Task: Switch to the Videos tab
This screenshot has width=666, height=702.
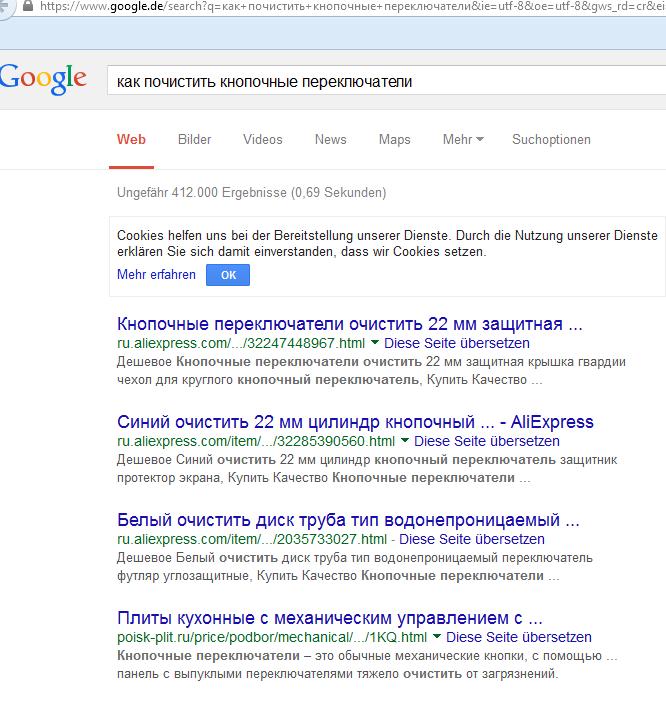Action: pos(263,139)
